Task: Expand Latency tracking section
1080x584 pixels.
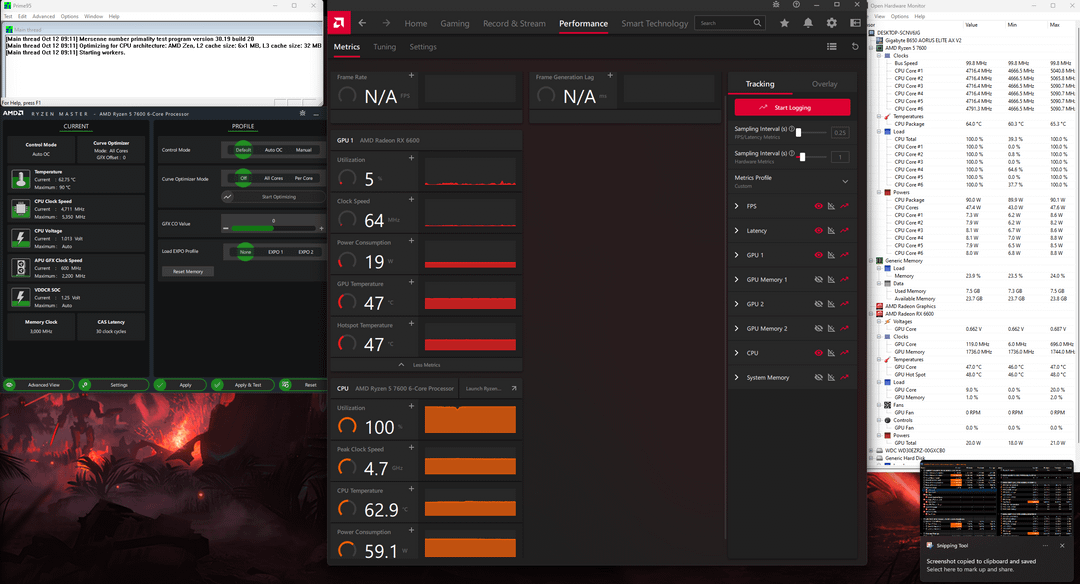Action: (x=736, y=230)
